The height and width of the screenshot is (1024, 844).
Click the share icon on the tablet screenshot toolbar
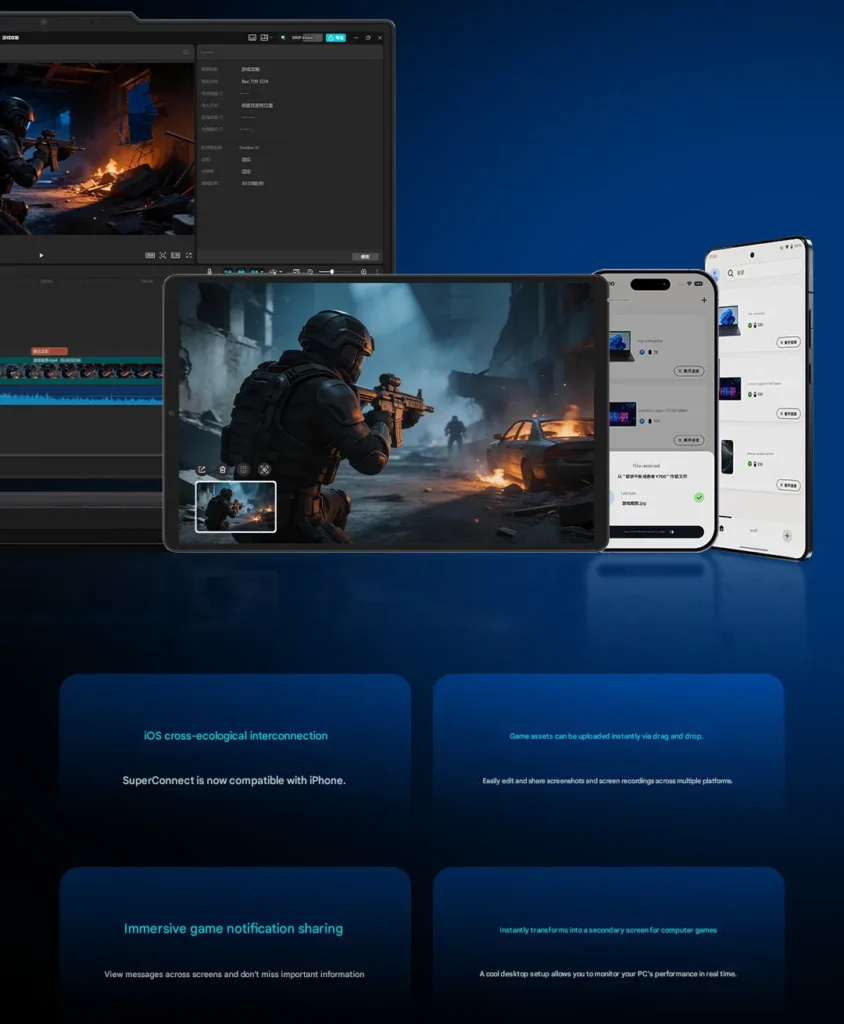pos(202,469)
